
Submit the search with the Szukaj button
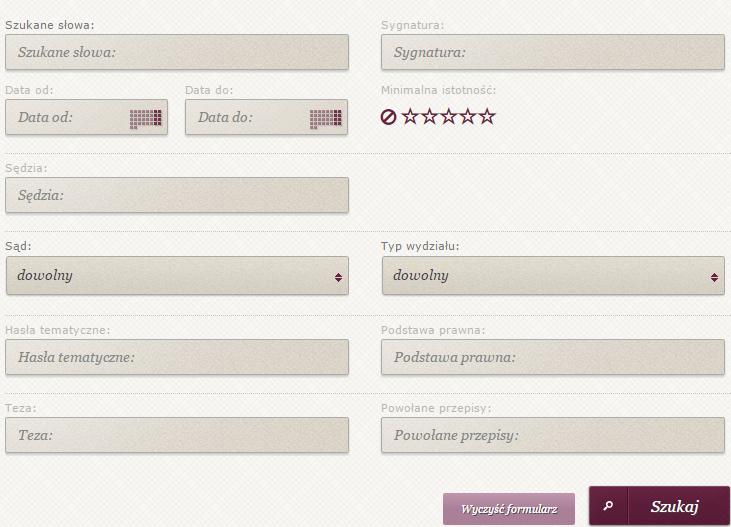pos(659,506)
